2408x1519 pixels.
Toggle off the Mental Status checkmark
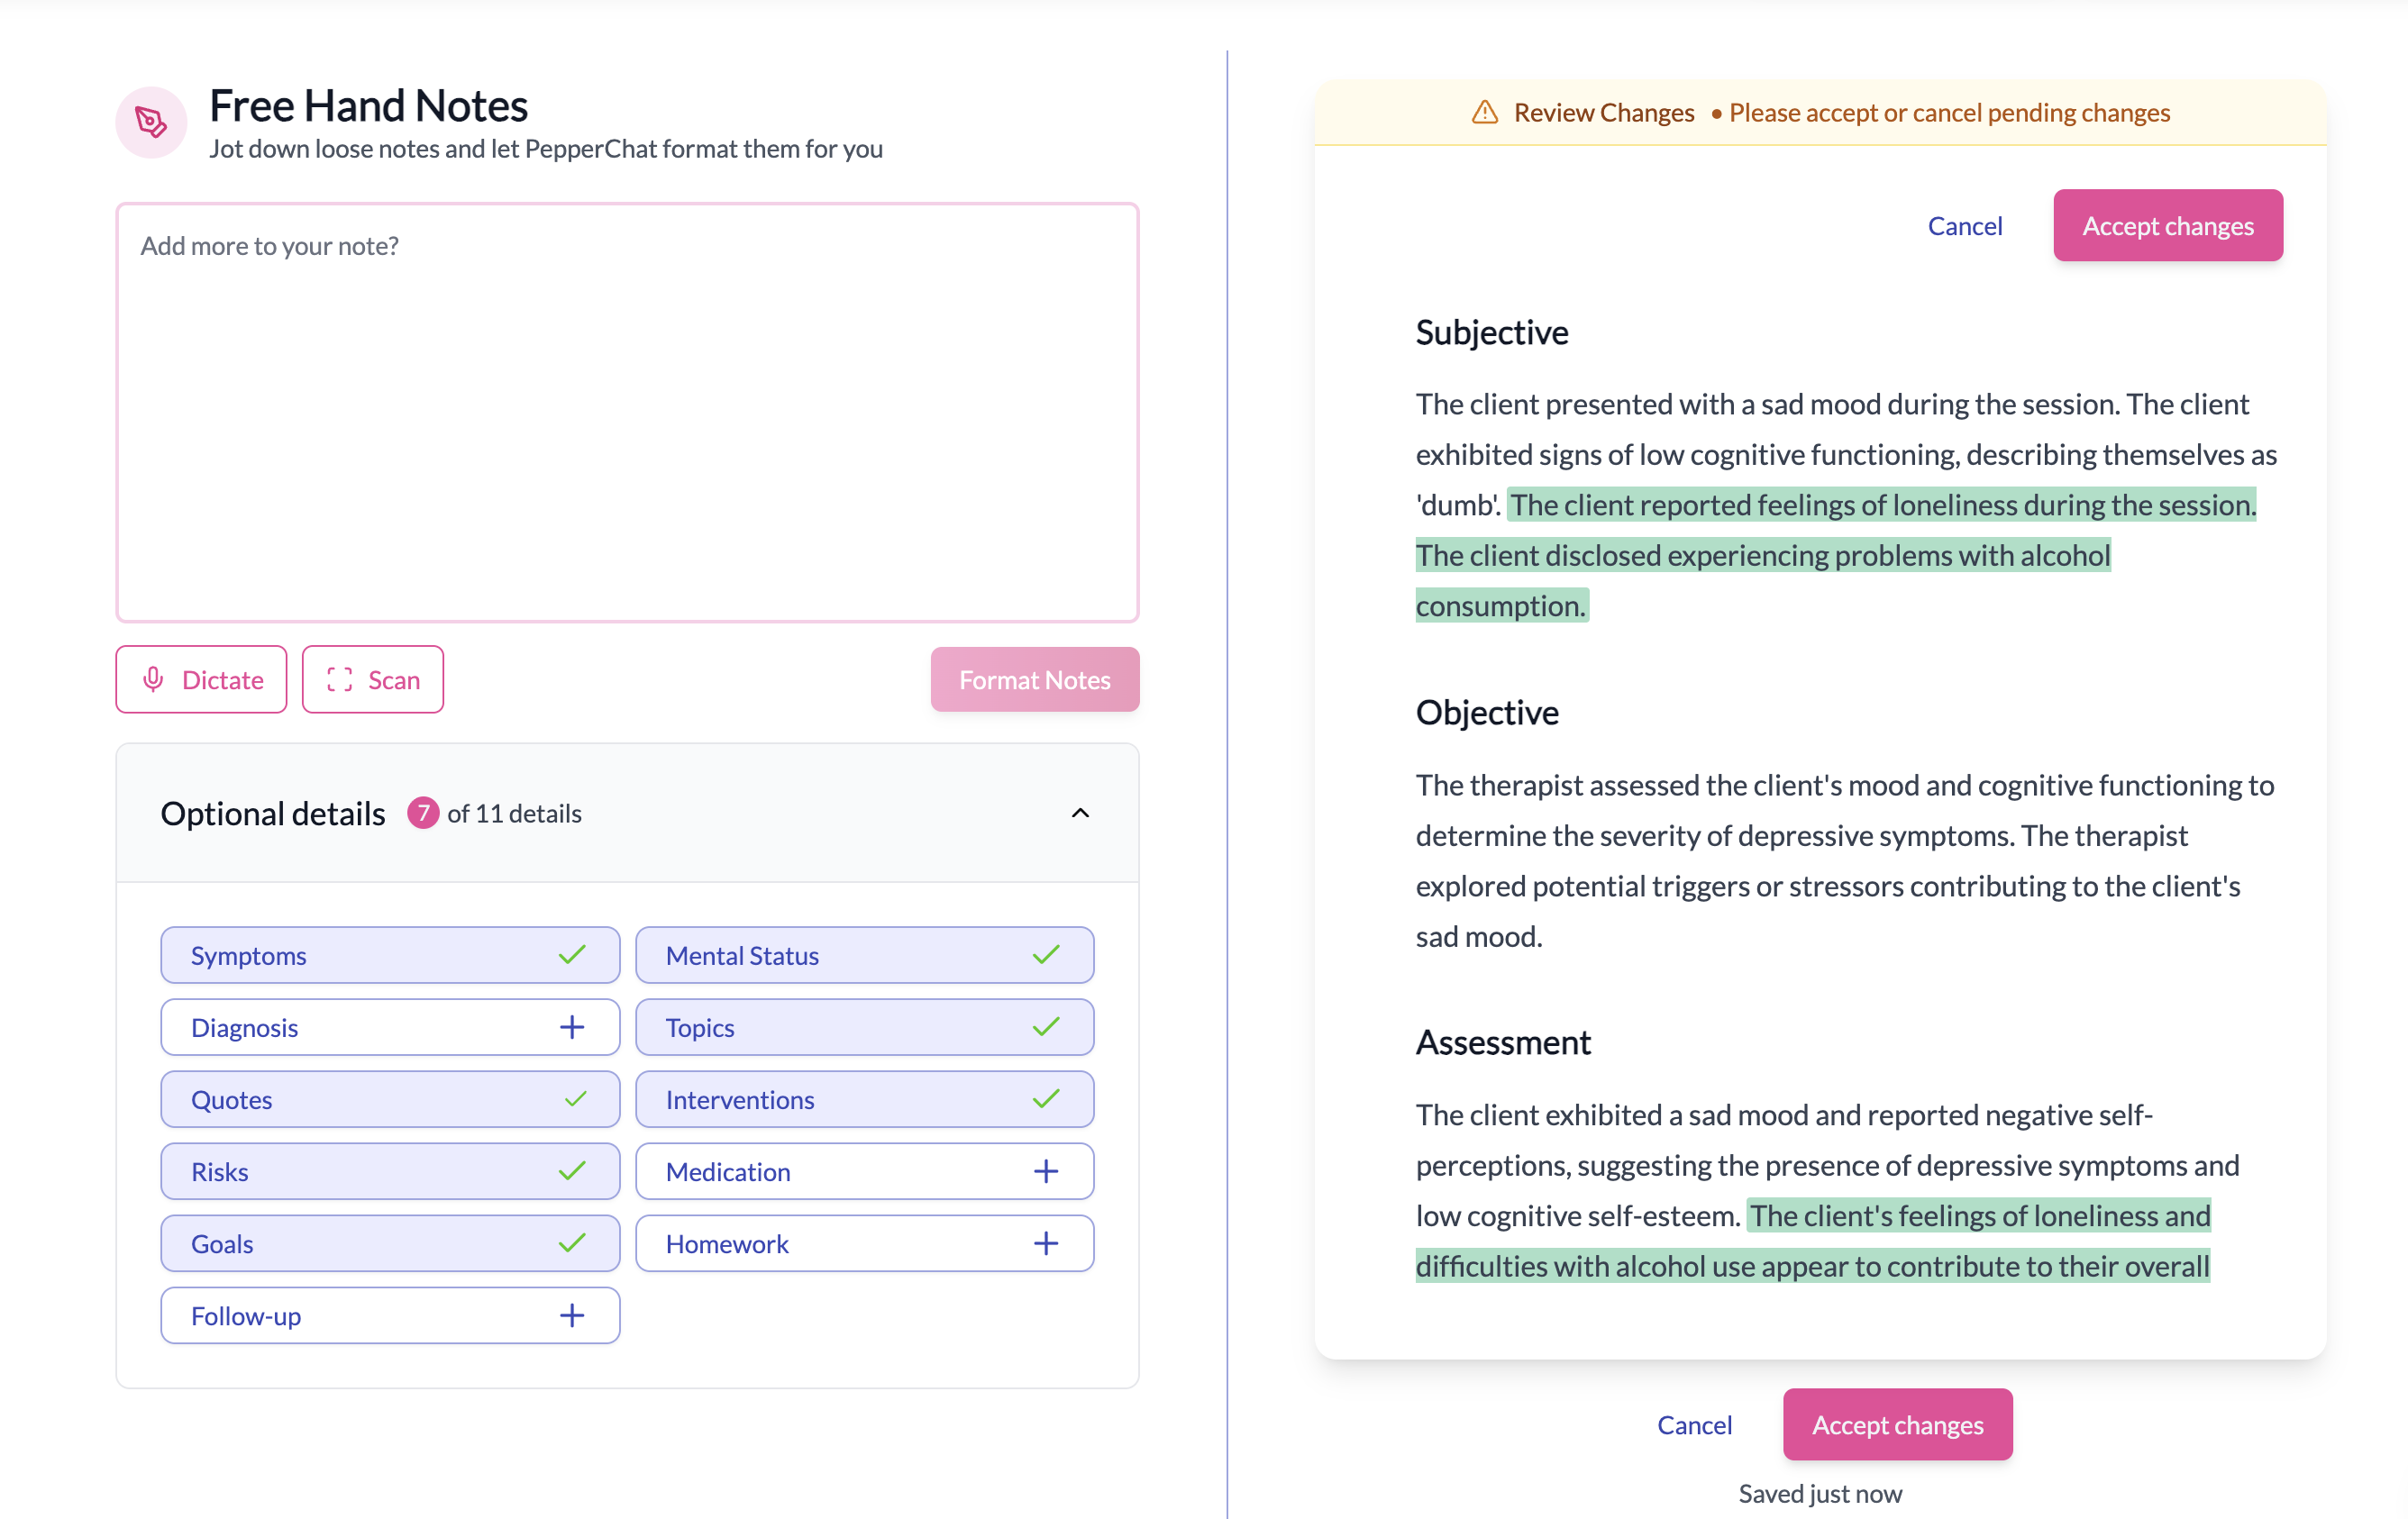point(1046,955)
